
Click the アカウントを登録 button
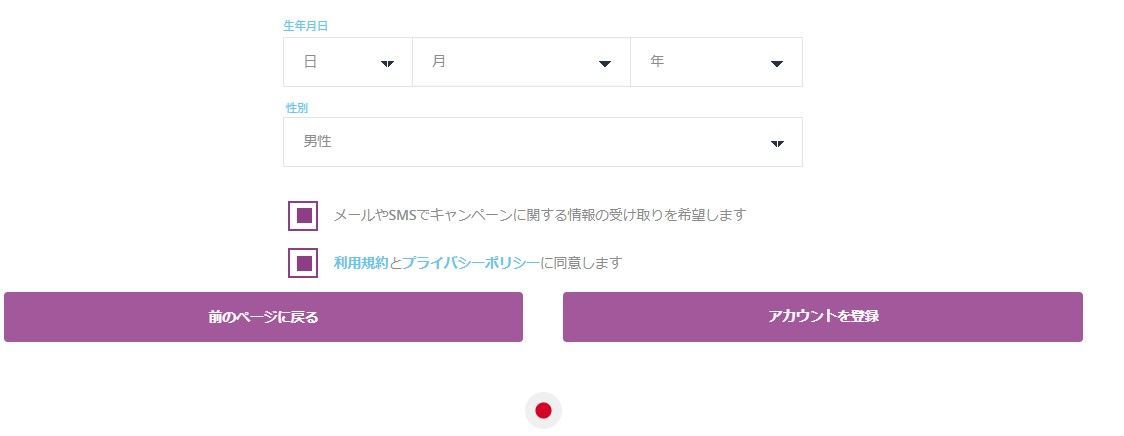tap(823, 317)
